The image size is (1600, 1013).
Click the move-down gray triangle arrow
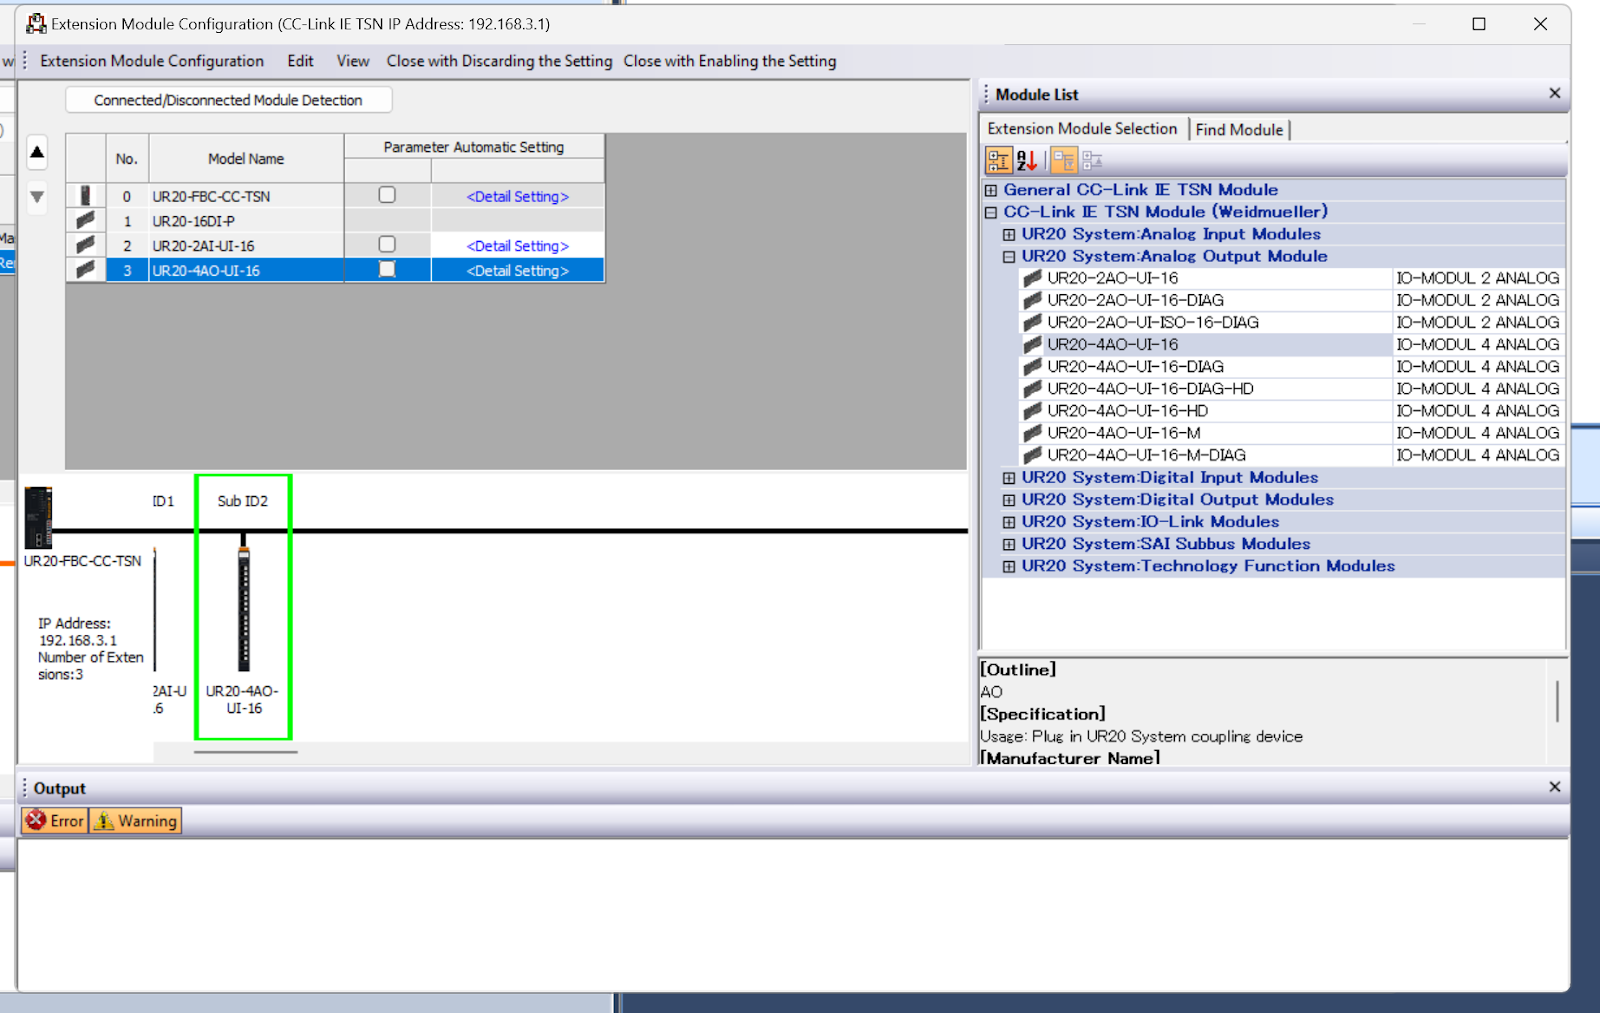(x=37, y=197)
